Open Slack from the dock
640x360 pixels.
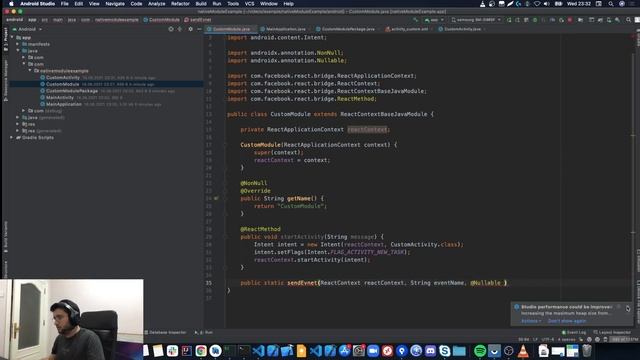pos(172,351)
